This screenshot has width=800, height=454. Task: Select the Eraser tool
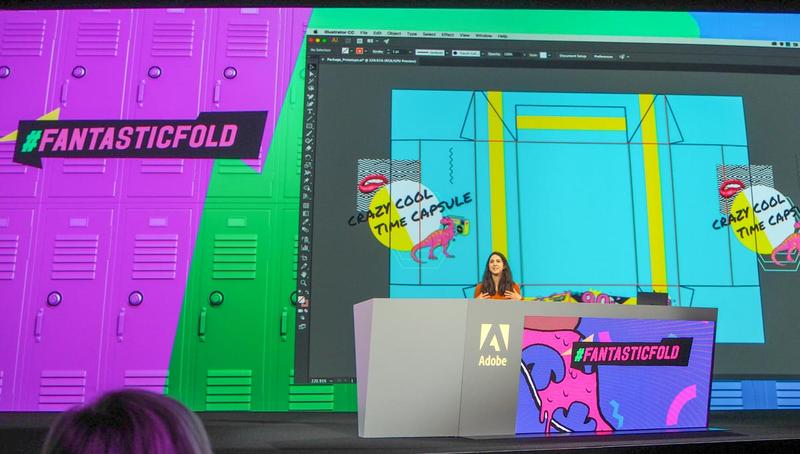309,148
